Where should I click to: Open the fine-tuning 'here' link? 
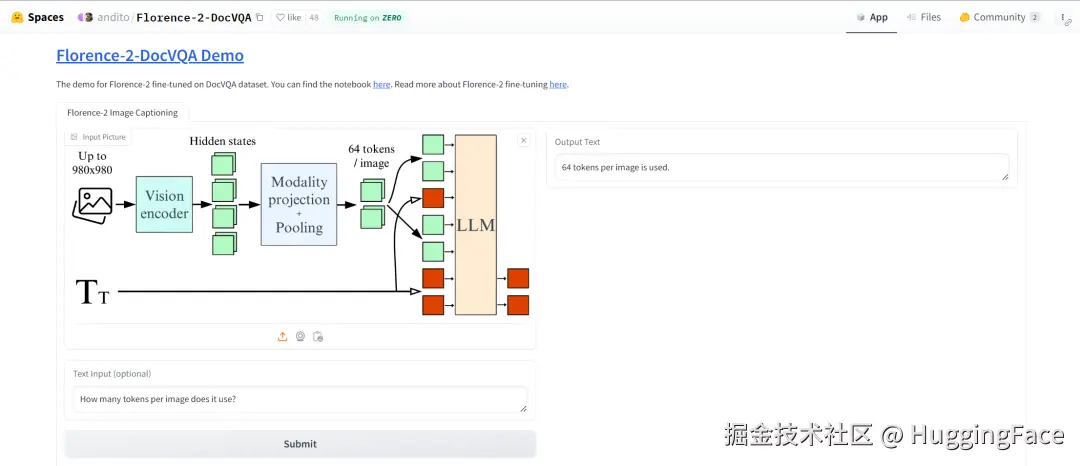coord(558,85)
